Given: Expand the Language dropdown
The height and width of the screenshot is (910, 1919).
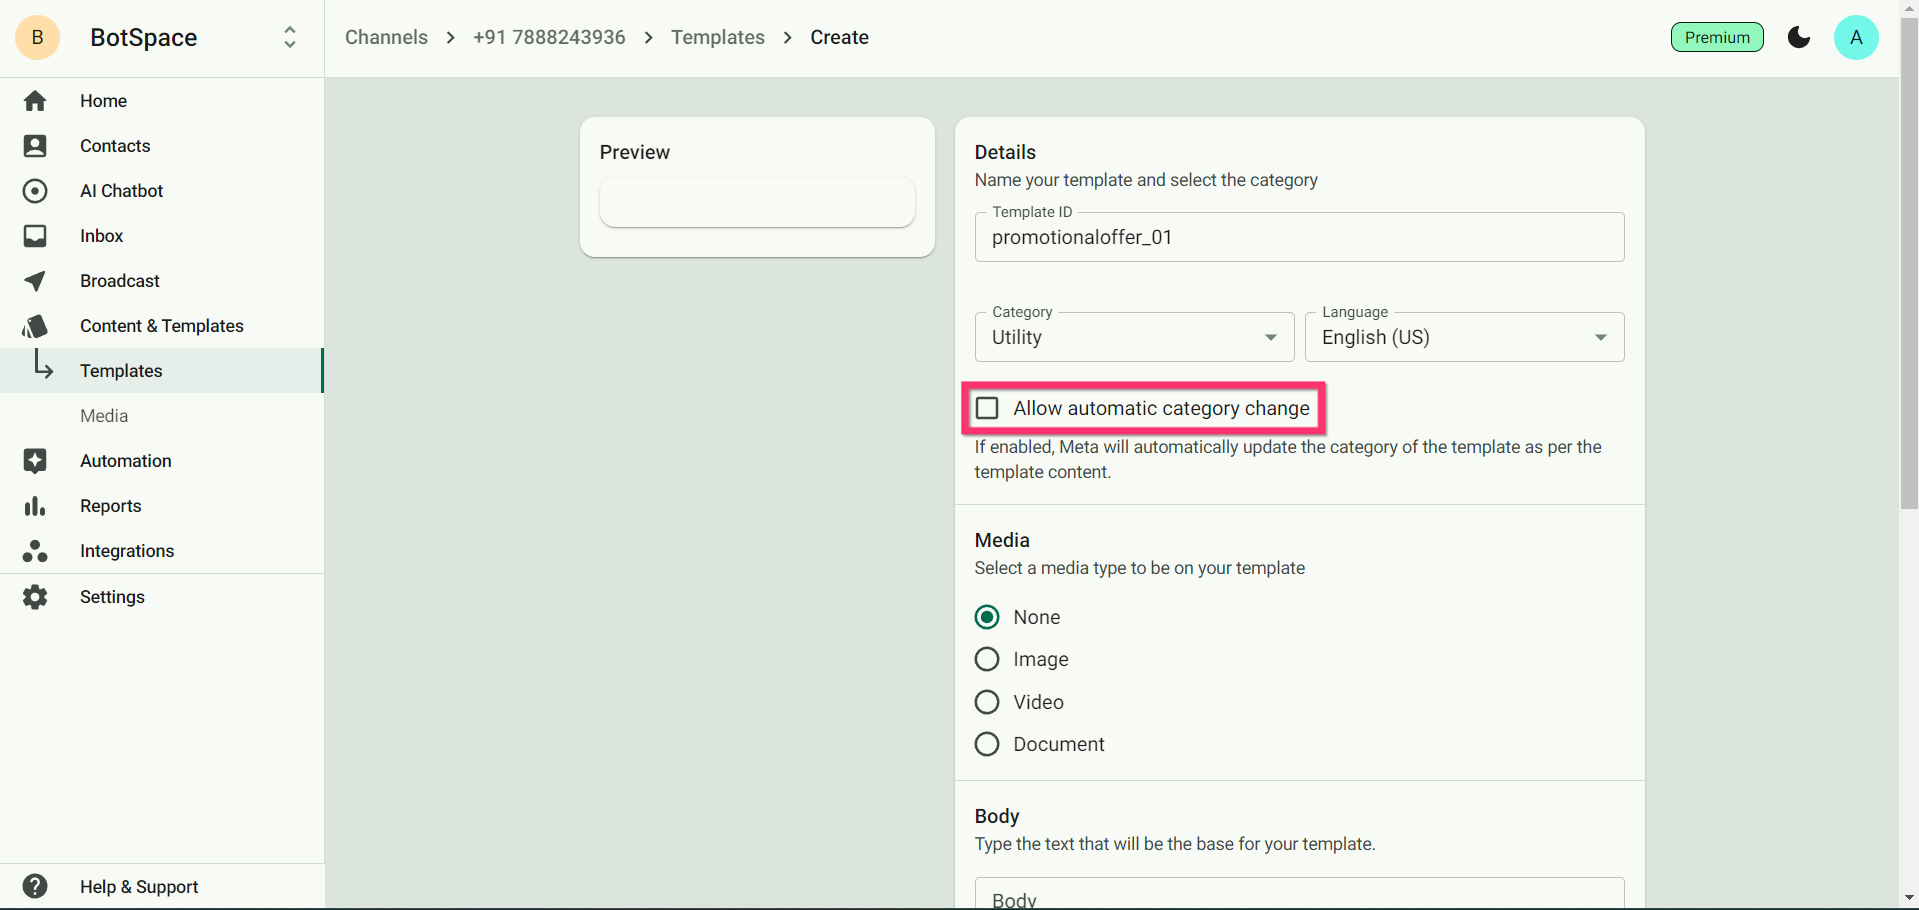Looking at the screenshot, I should click(x=1464, y=337).
